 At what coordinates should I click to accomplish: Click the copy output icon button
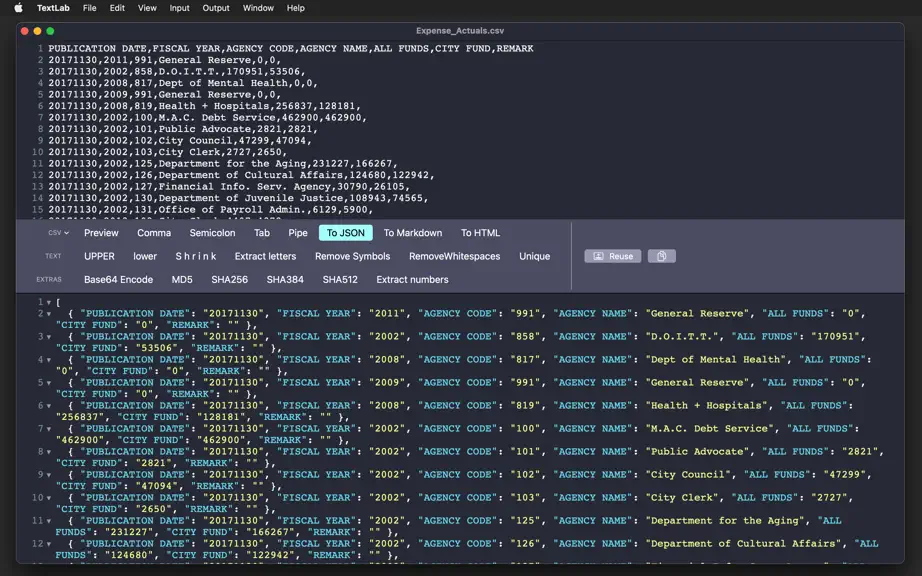662,256
